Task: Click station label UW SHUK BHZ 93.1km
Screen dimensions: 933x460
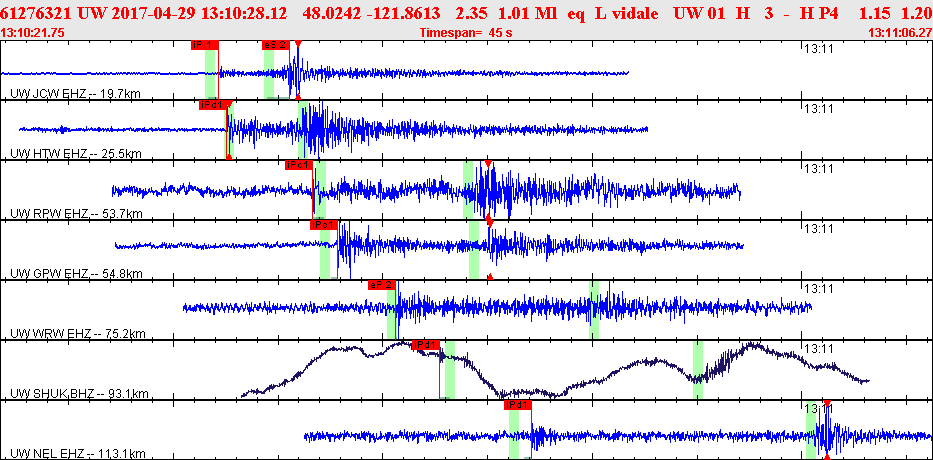Action: pos(80,393)
